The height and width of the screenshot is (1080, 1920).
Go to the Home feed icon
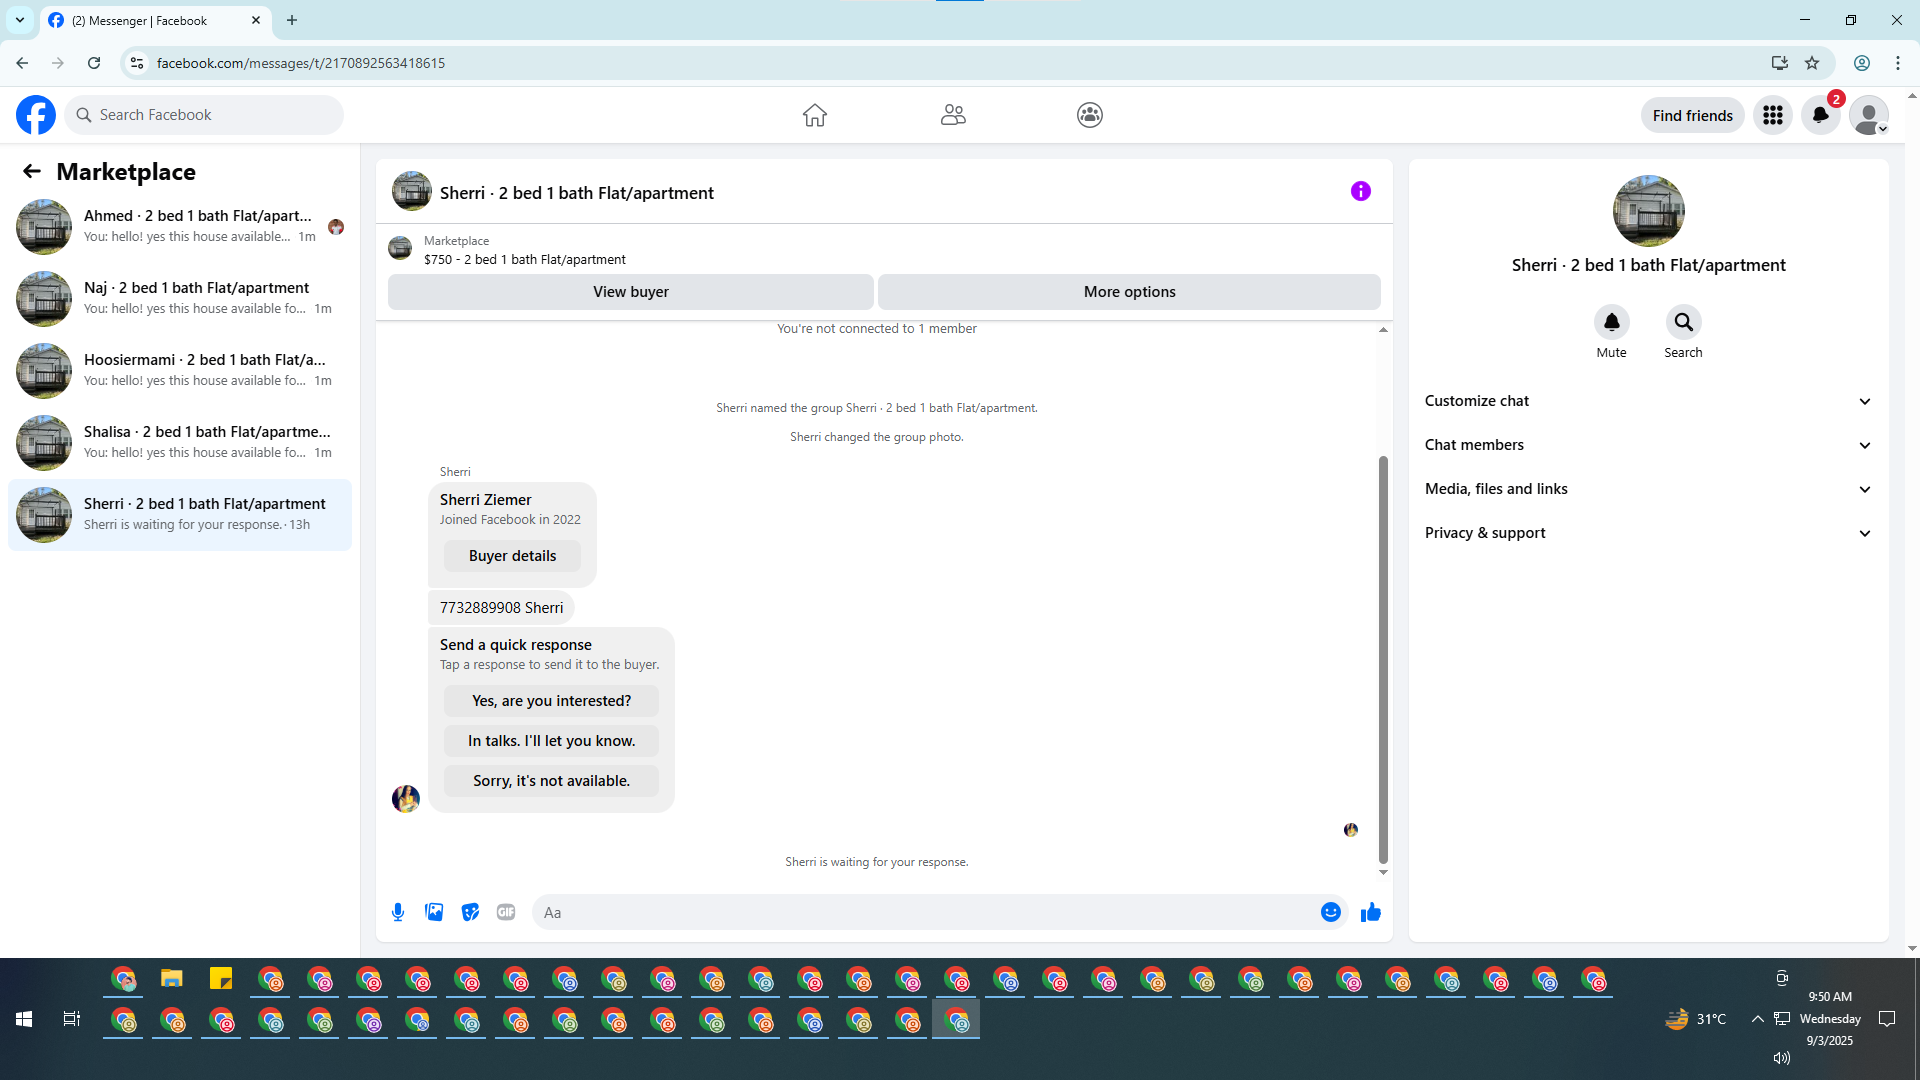click(x=815, y=115)
